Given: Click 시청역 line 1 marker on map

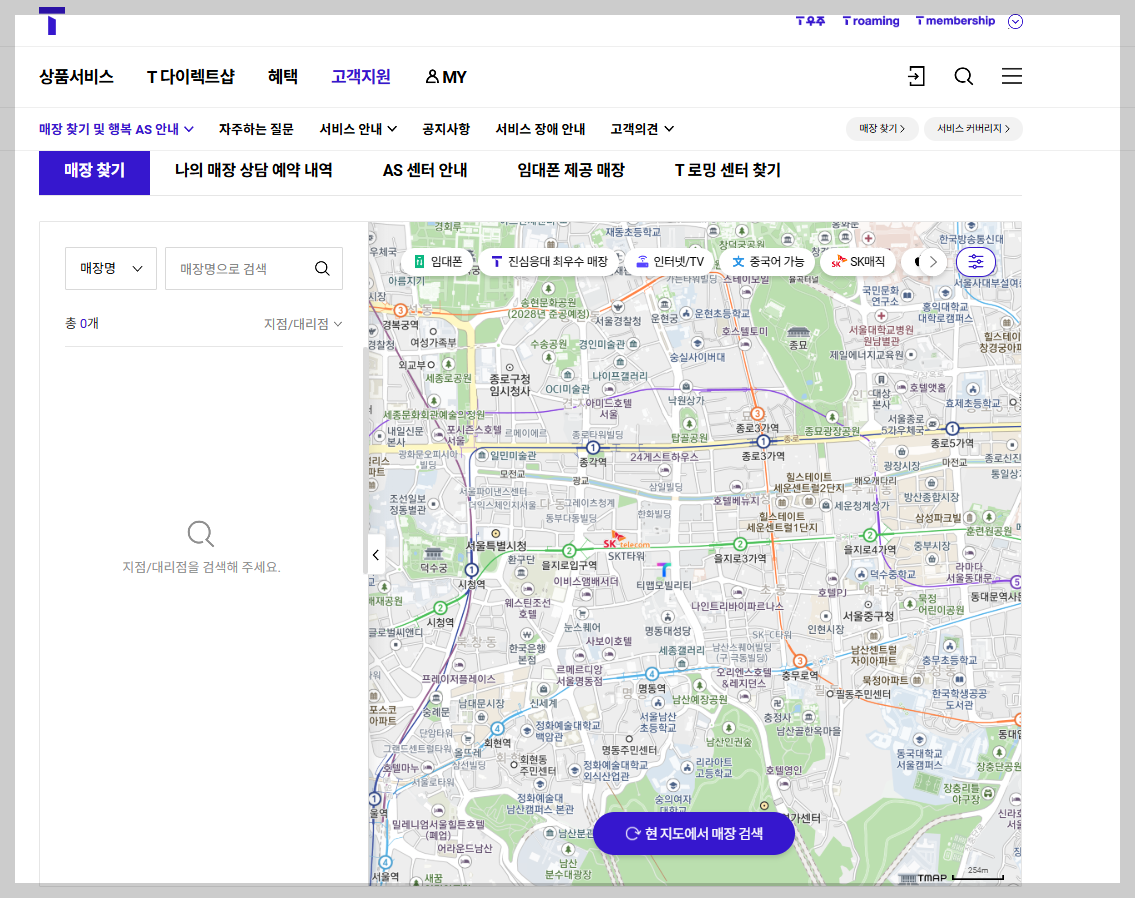Looking at the screenshot, I should (471, 569).
